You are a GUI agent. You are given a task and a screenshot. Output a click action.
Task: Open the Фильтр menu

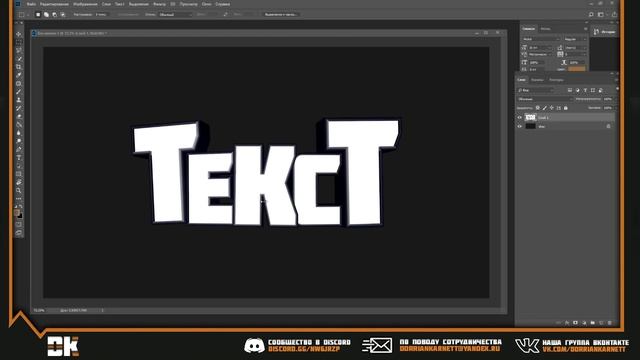(x=160, y=4)
